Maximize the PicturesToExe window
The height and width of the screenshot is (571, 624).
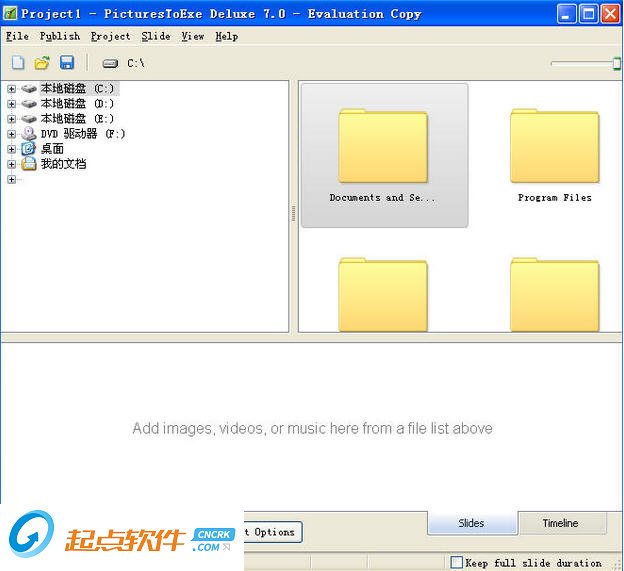588,14
